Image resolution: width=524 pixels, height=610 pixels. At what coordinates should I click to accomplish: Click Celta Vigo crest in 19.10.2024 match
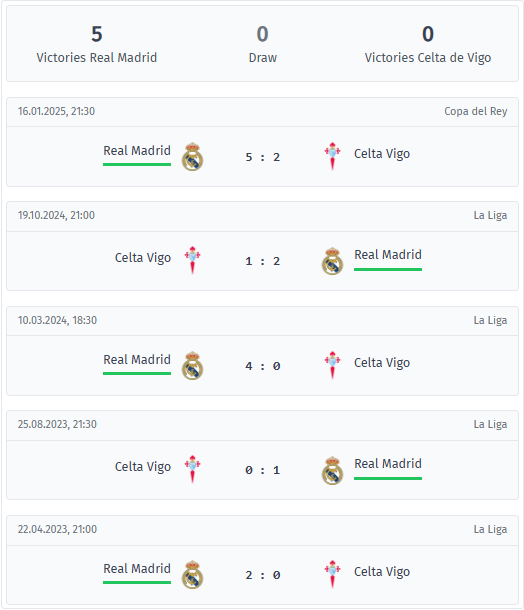[x=192, y=261]
